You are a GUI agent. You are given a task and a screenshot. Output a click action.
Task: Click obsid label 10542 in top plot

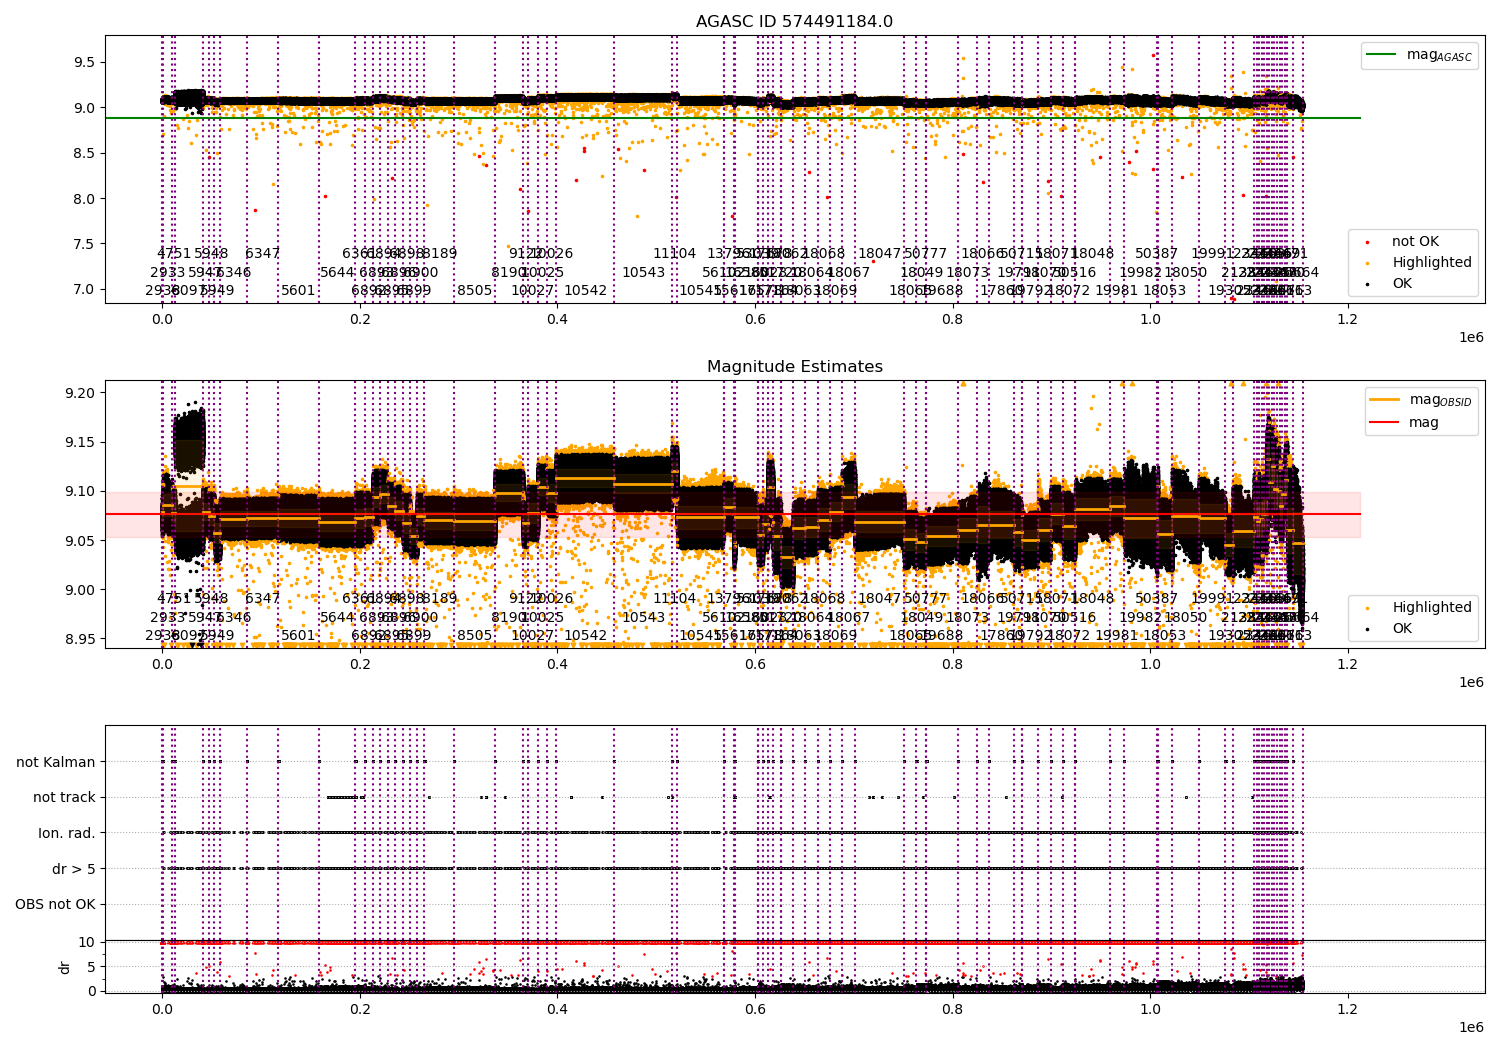[x=586, y=291]
